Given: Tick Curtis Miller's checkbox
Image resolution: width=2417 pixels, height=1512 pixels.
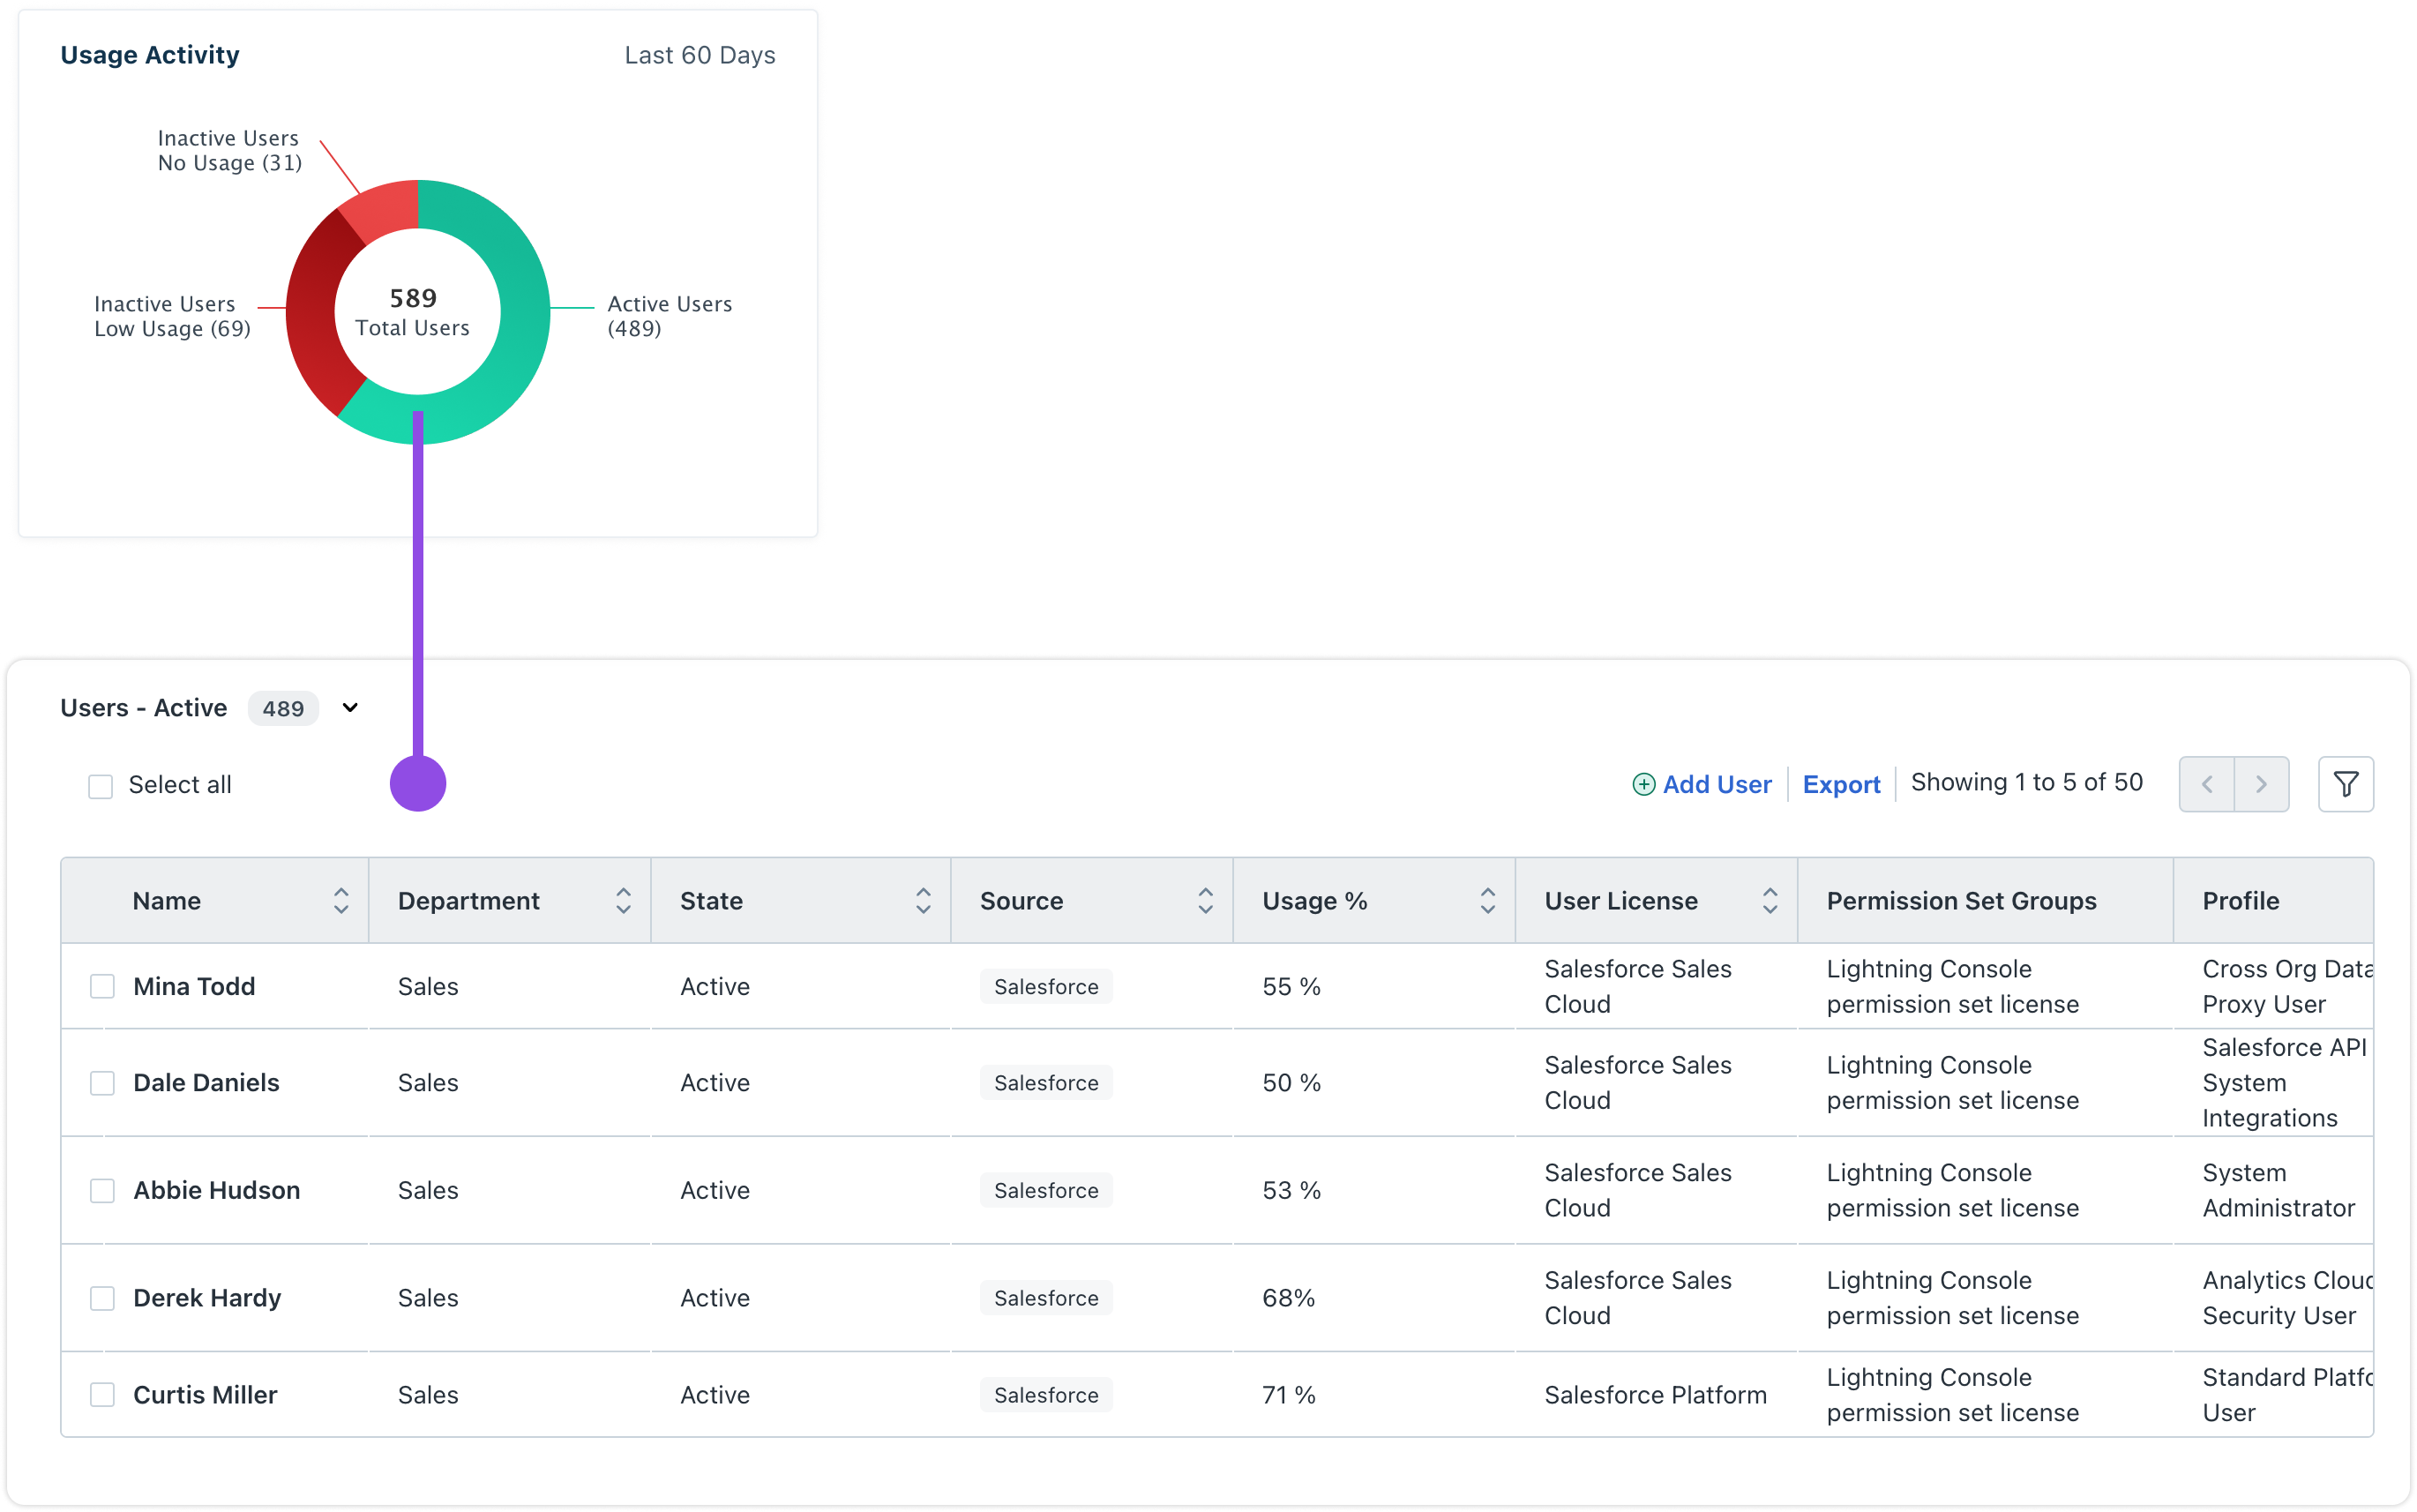Looking at the screenshot, I should tap(102, 1395).
